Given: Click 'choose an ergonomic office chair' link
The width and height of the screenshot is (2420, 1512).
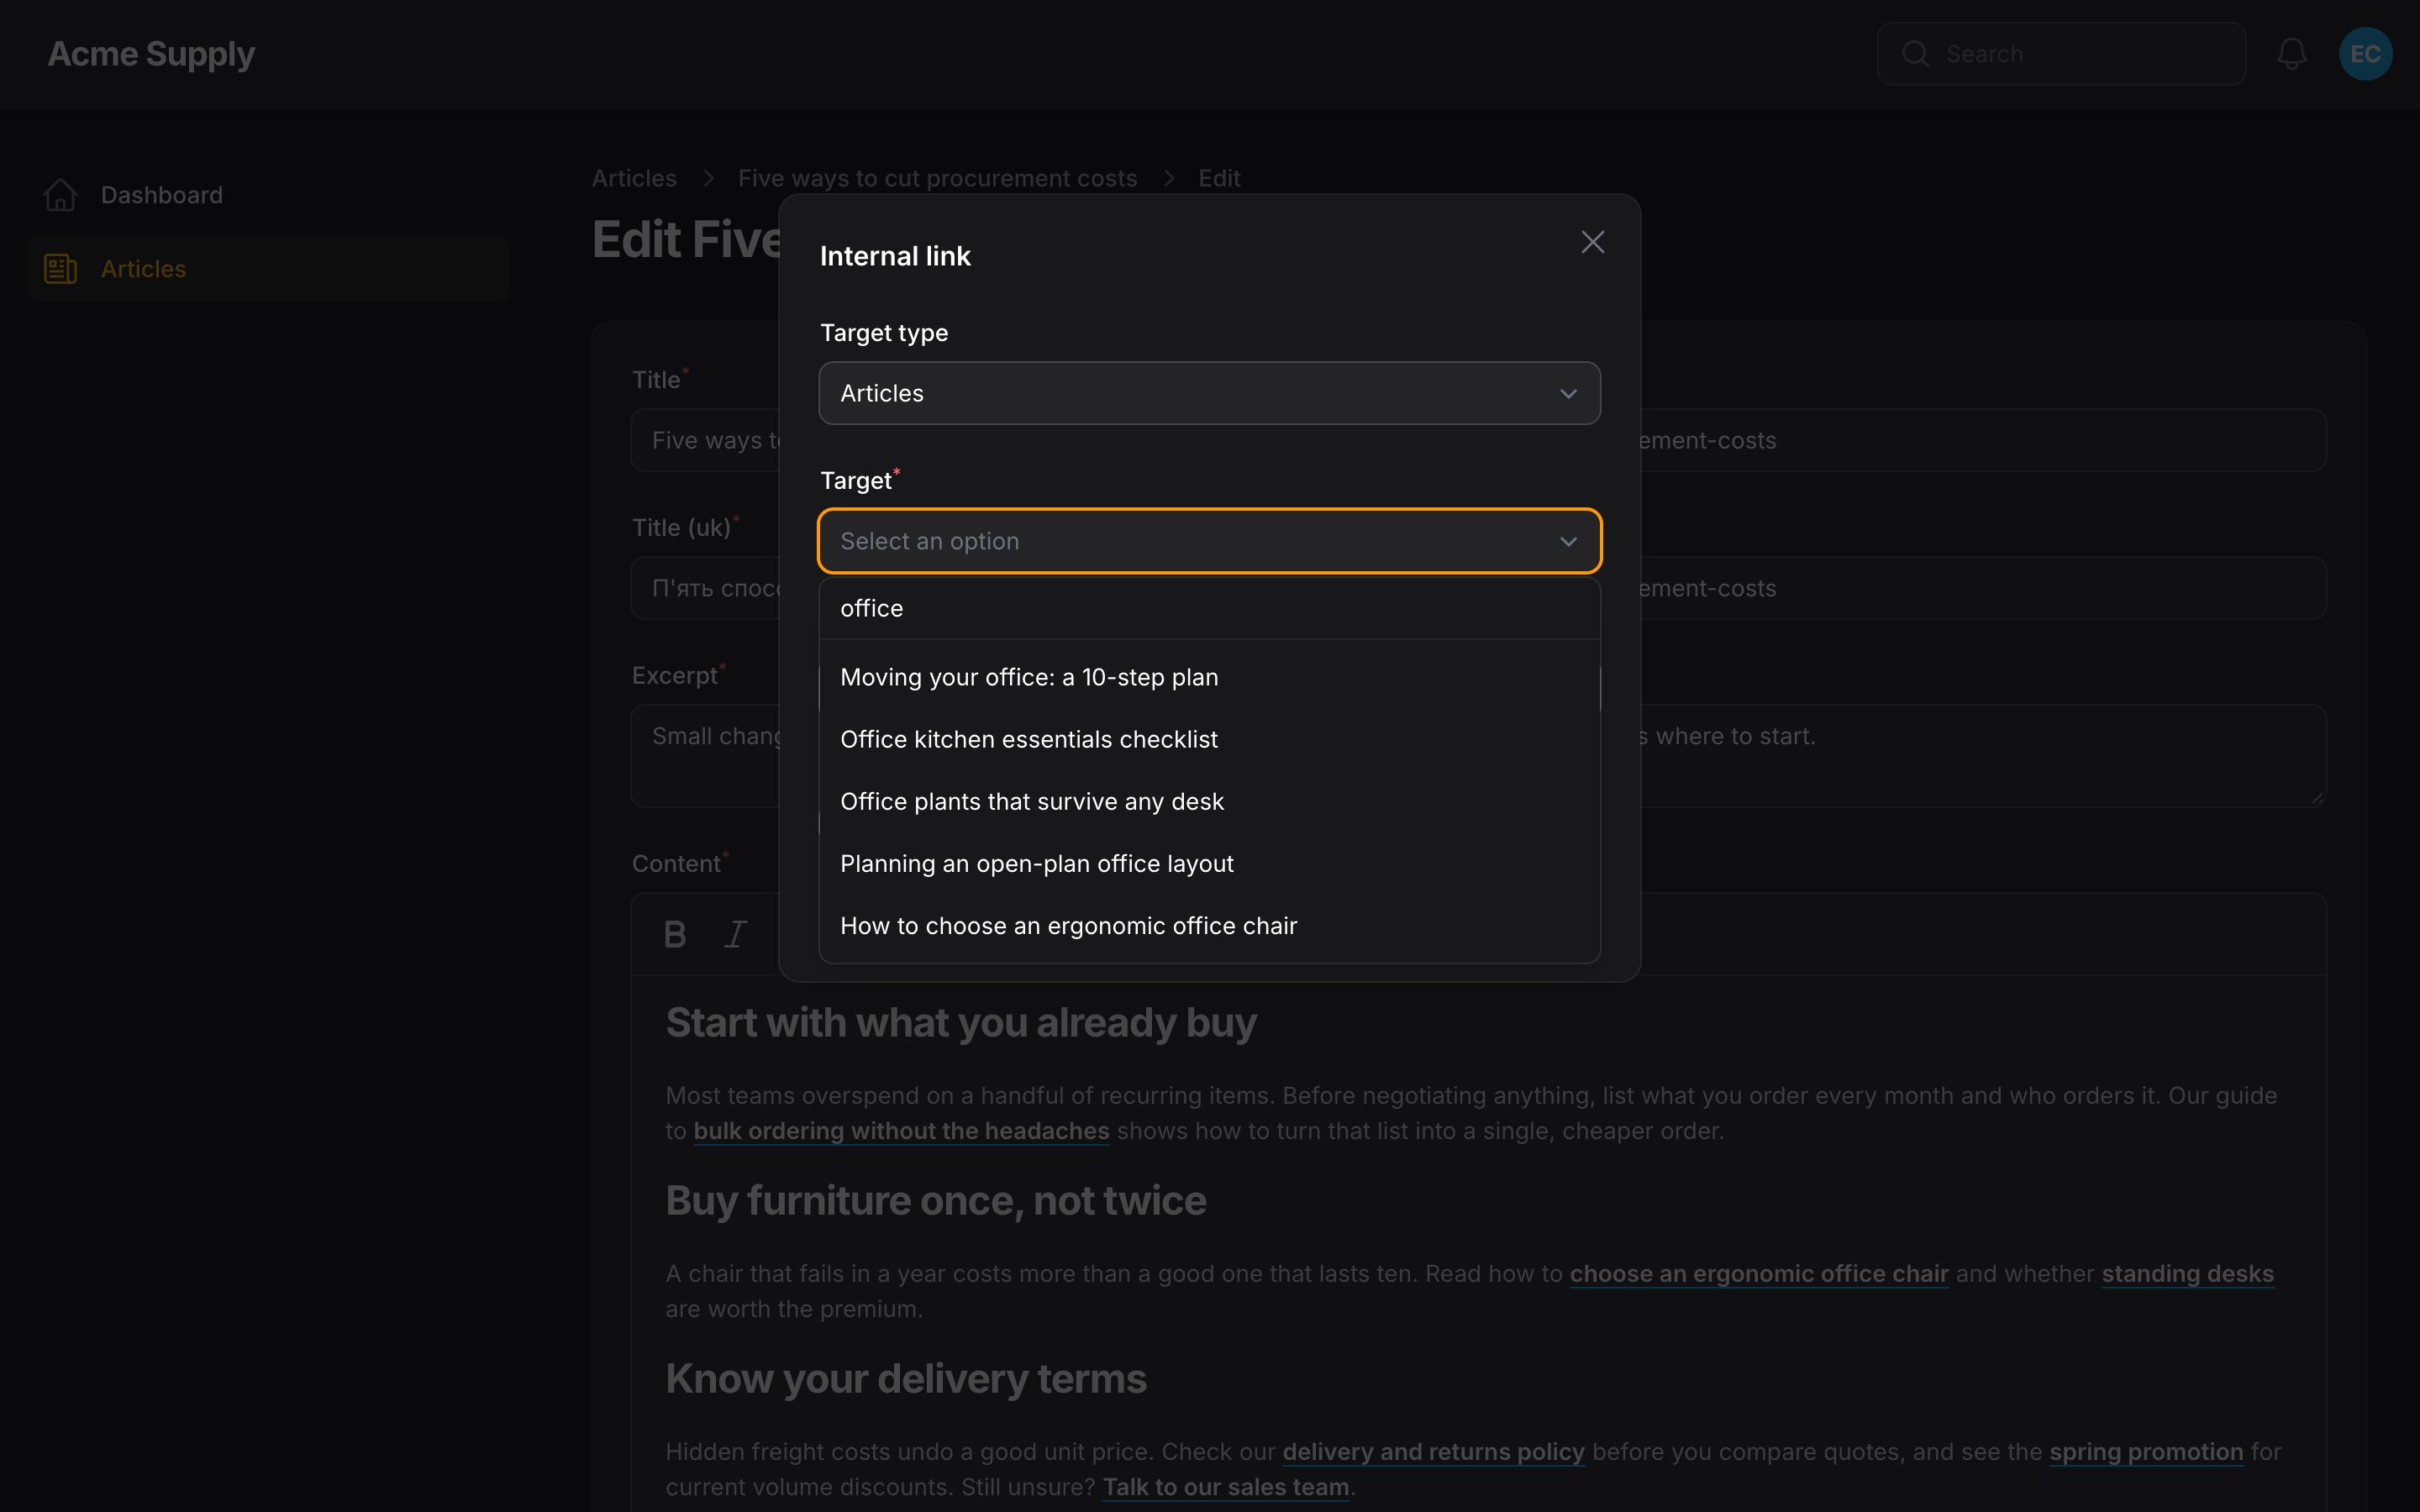Looking at the screenshot, I should click(1759, 1274).
